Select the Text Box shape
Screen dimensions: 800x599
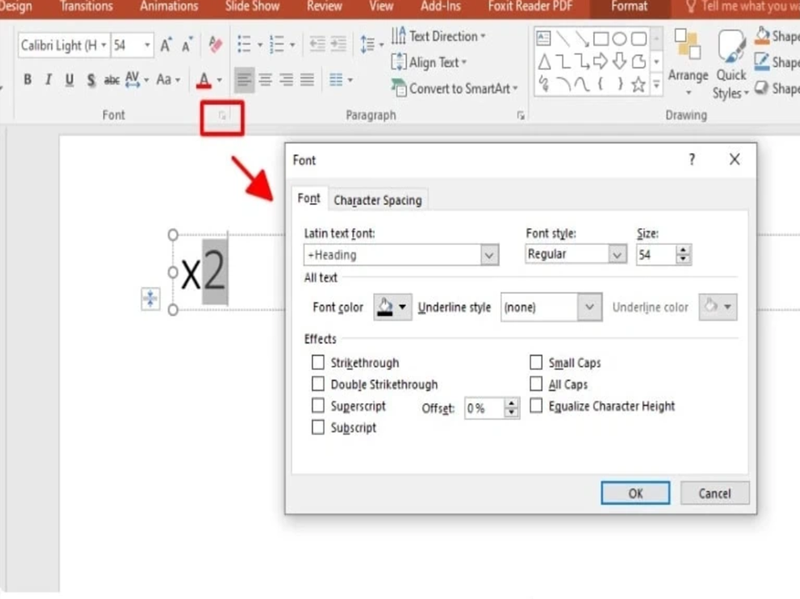point(544,38)
